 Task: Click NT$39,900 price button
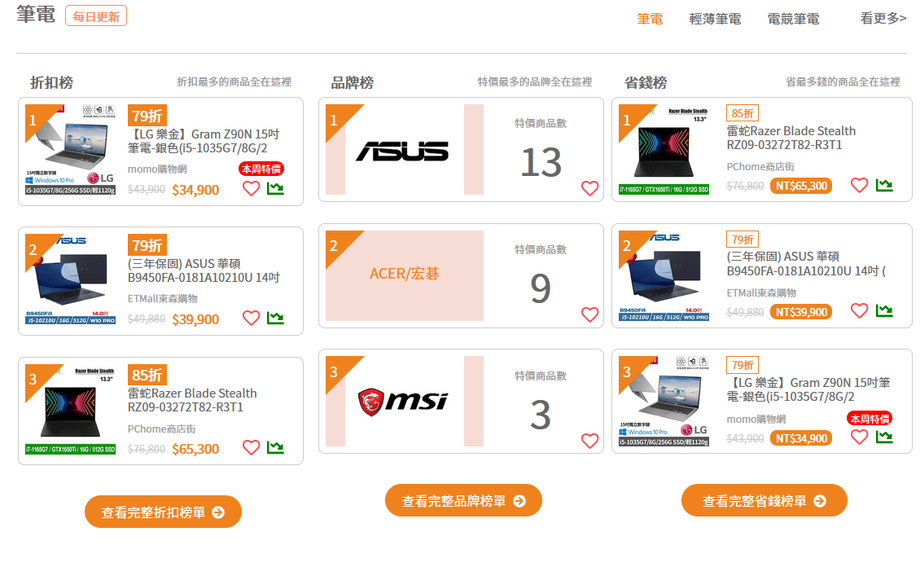pos(801,312)
